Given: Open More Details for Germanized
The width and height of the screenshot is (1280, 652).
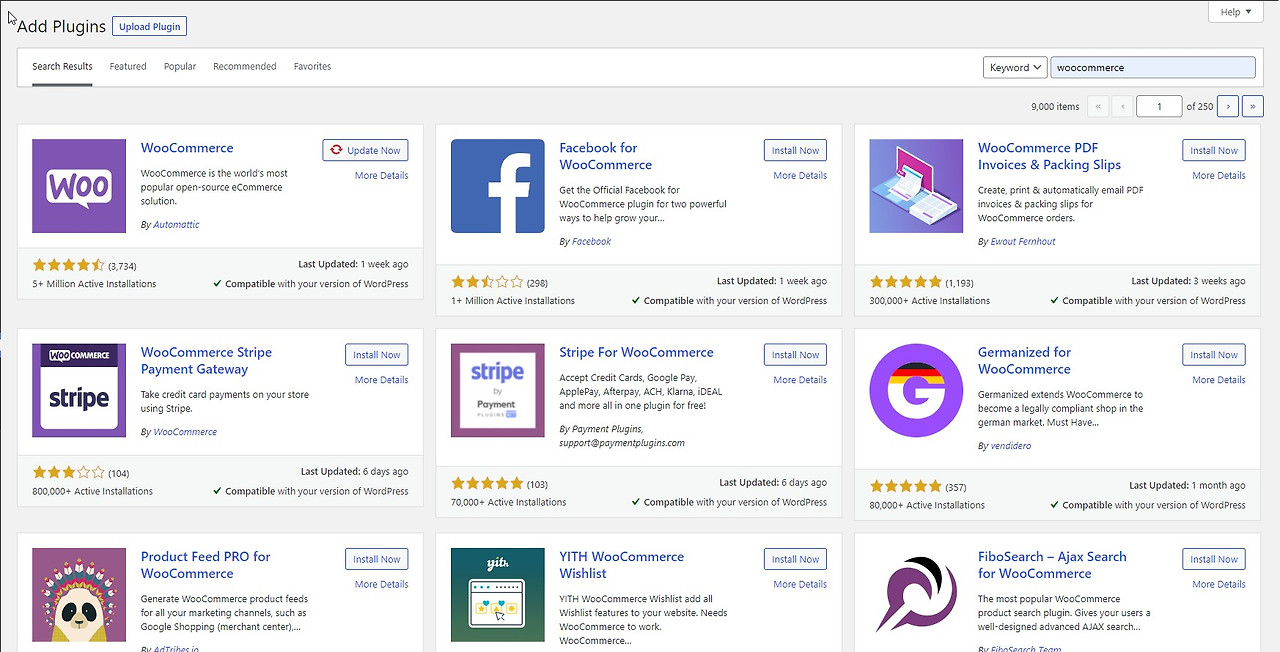Looking at the screenshot, I should point(1219,380).
